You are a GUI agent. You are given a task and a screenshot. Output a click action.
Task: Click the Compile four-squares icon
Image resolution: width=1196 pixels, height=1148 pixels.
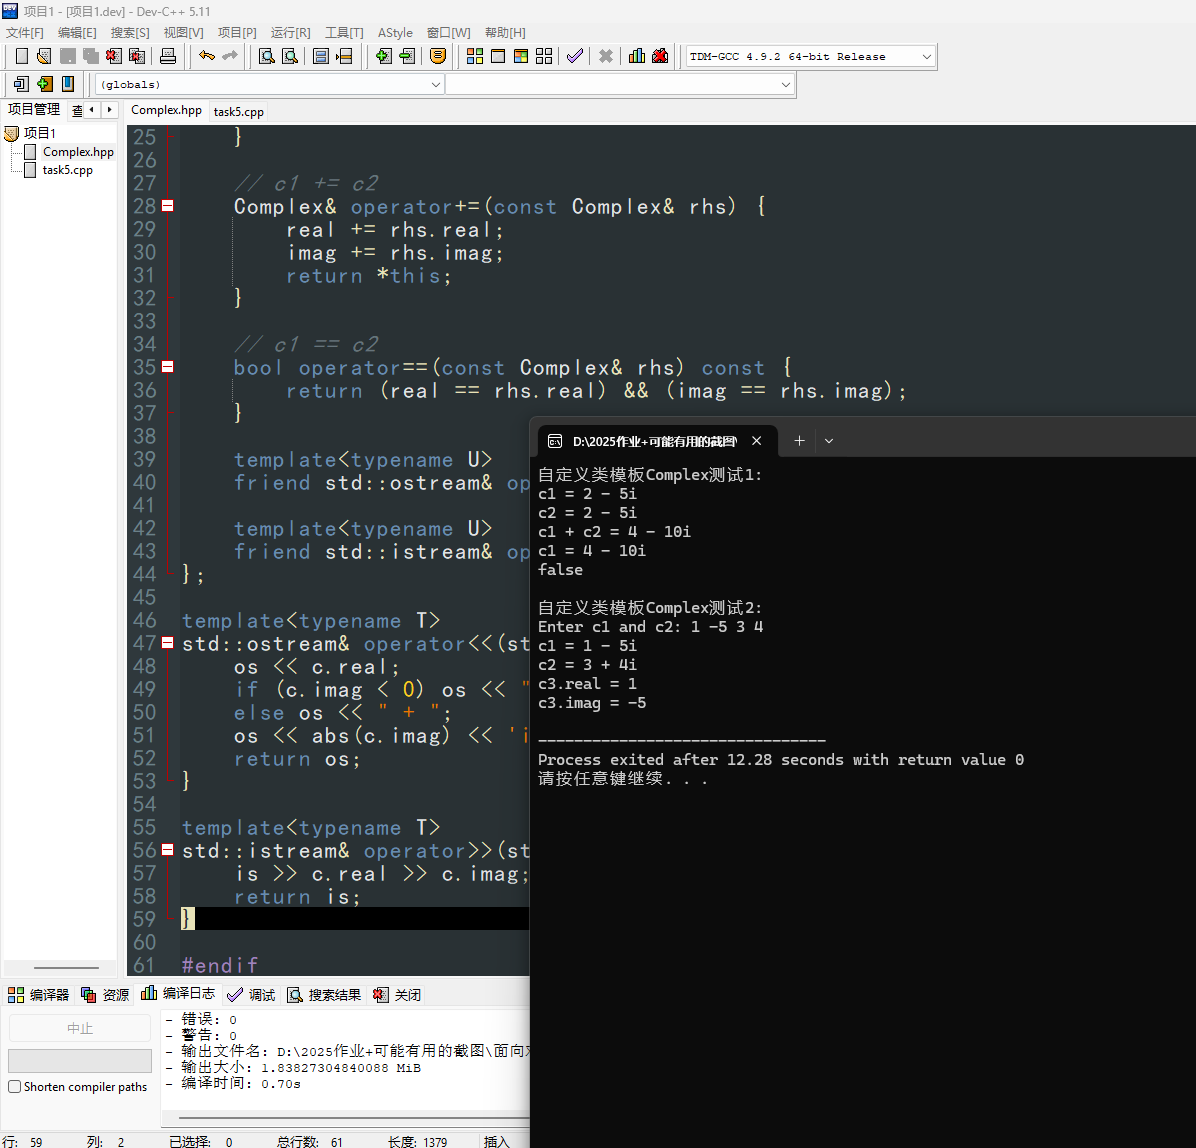click(x=475, y=56)
